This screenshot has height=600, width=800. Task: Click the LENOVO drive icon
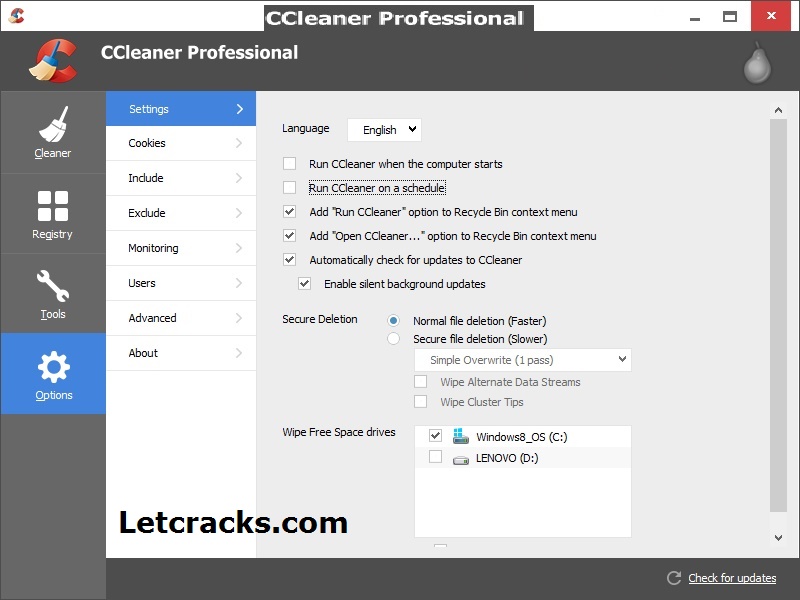tap(461, 460)
